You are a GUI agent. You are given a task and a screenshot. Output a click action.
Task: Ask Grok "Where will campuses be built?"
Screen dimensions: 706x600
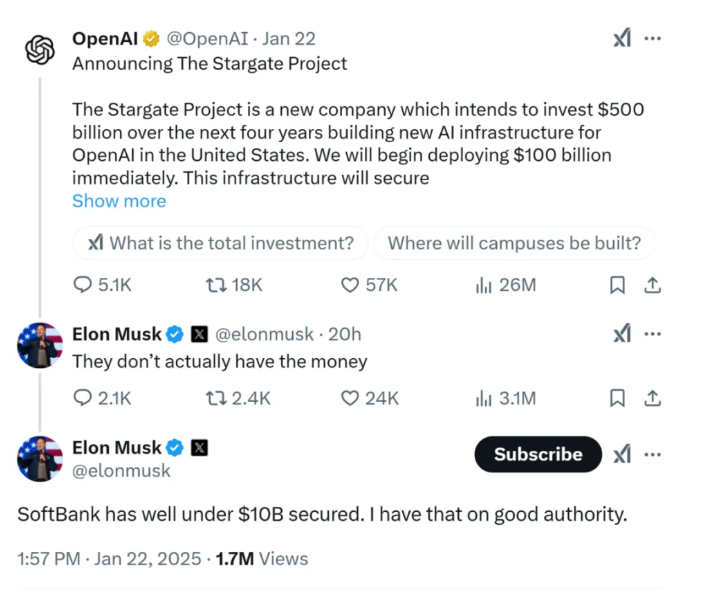(513, 243)
